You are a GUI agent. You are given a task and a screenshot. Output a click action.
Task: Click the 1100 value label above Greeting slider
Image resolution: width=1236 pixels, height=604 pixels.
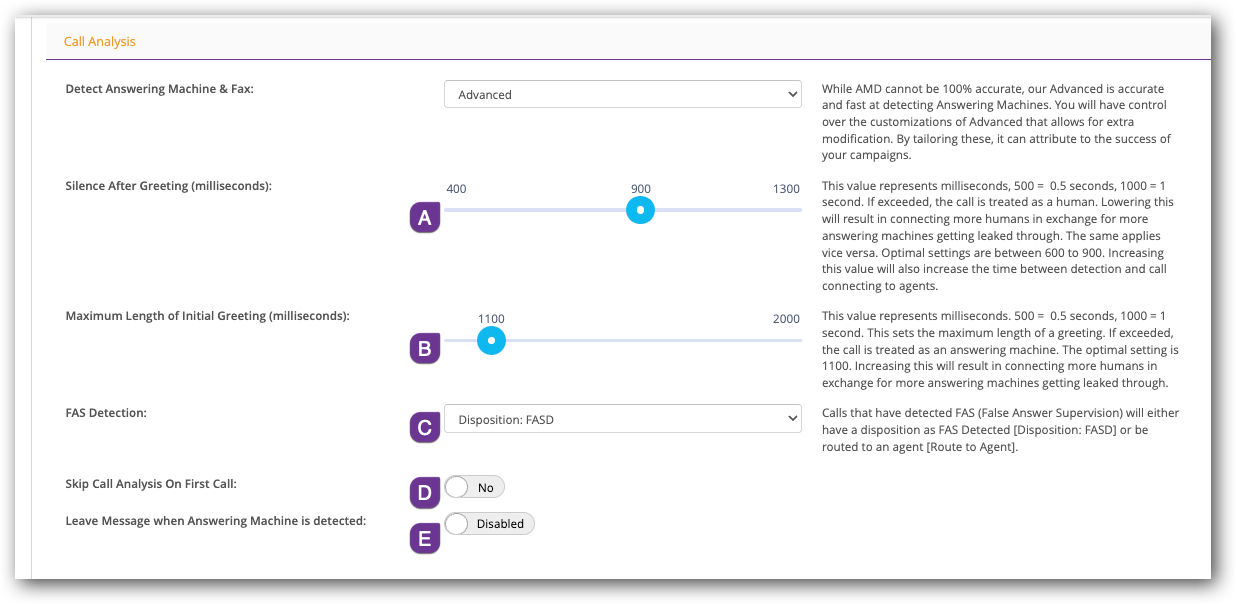pyautogui.click(x=491, y=319)
